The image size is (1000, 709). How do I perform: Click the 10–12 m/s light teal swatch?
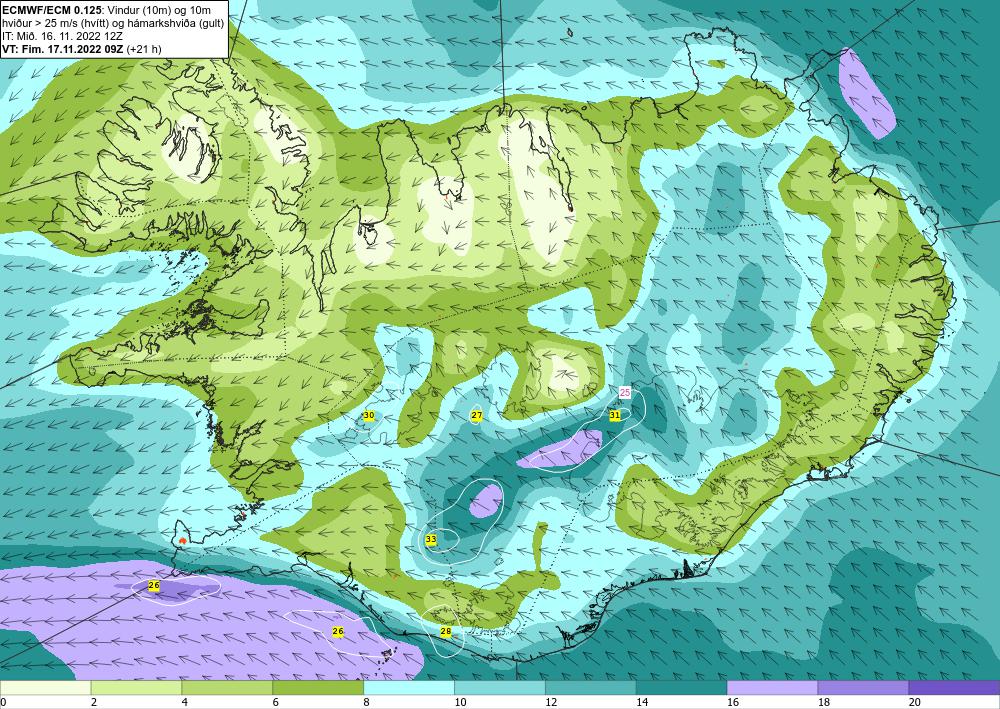tap(499, 688)
